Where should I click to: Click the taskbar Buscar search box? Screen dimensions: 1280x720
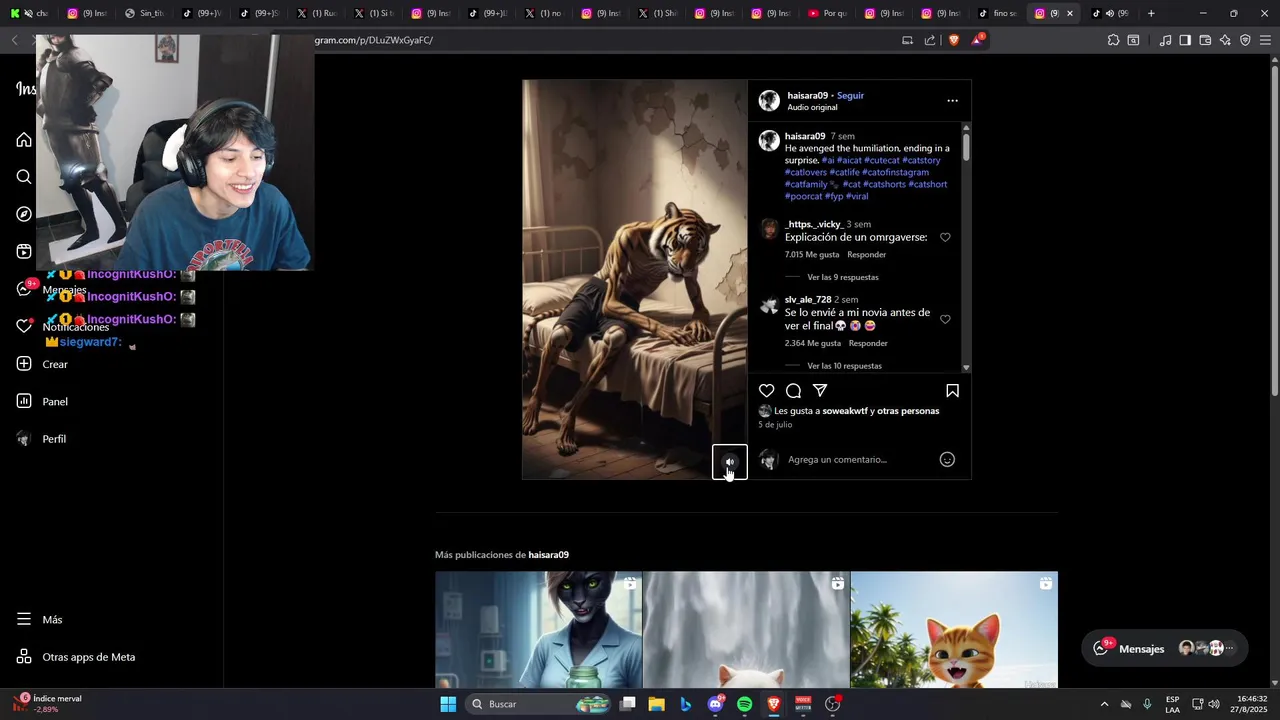pos(537,704)
